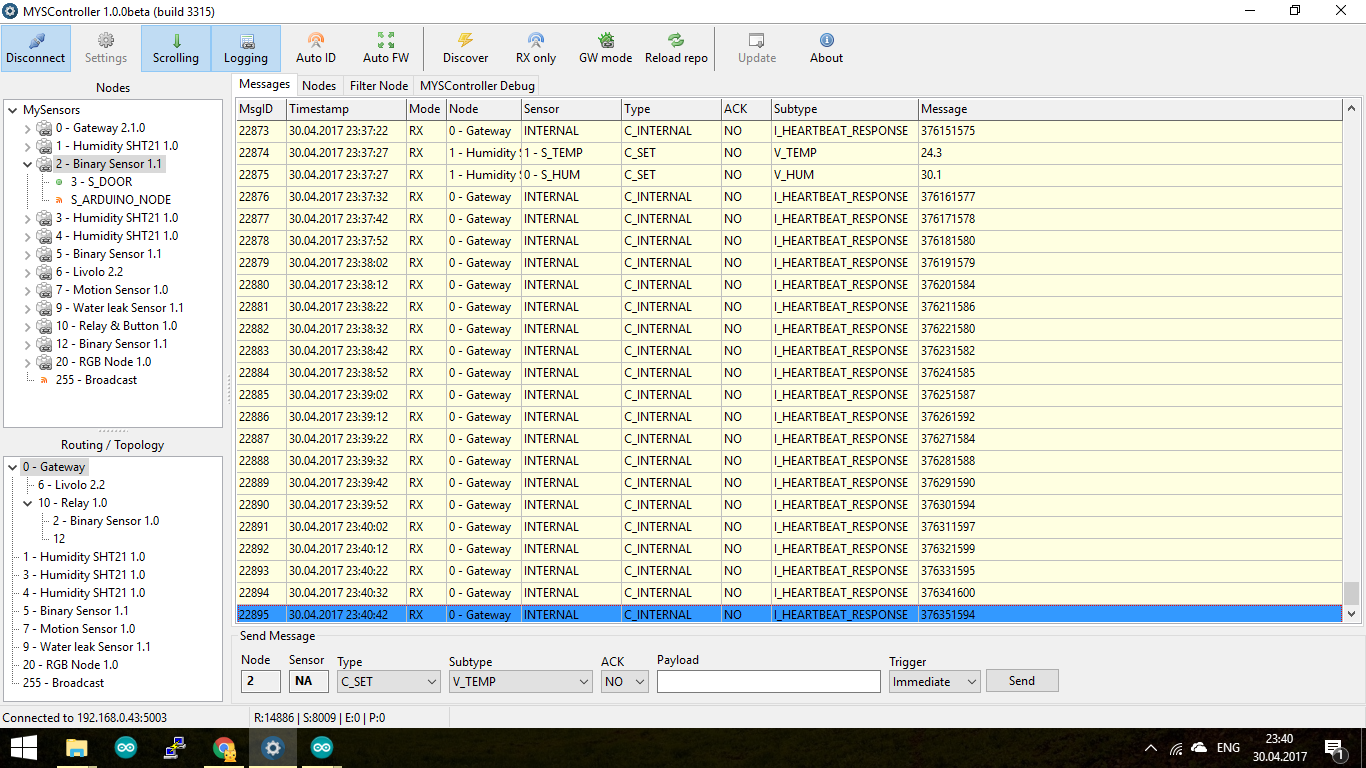Toggle GW mode in the toolbar
The height and width of the screenshot is (768, 1366).
(605, 48)
